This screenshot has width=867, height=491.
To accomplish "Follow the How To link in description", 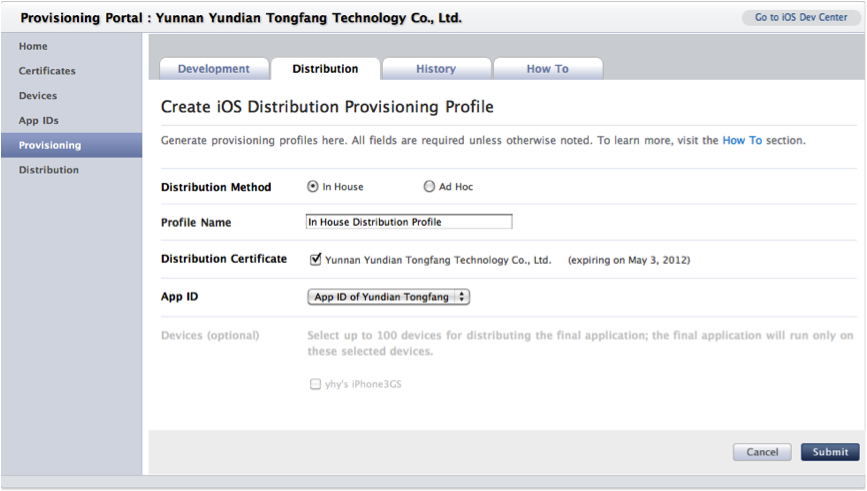I will [x=742, y=140].
